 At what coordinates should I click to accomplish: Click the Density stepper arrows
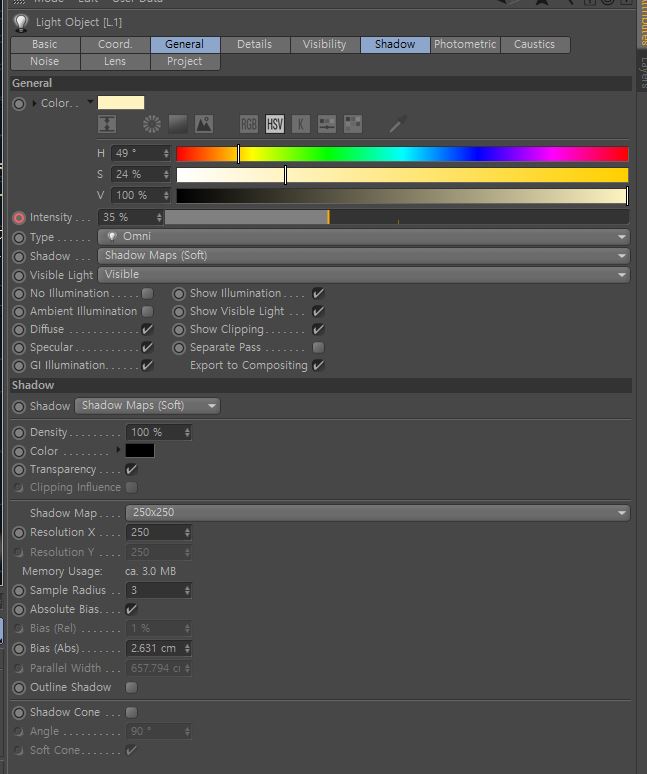(188, 432)
